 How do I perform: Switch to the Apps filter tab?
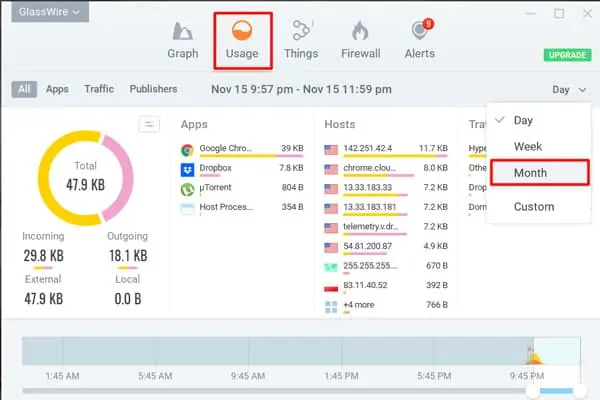[x=57, y=89]
